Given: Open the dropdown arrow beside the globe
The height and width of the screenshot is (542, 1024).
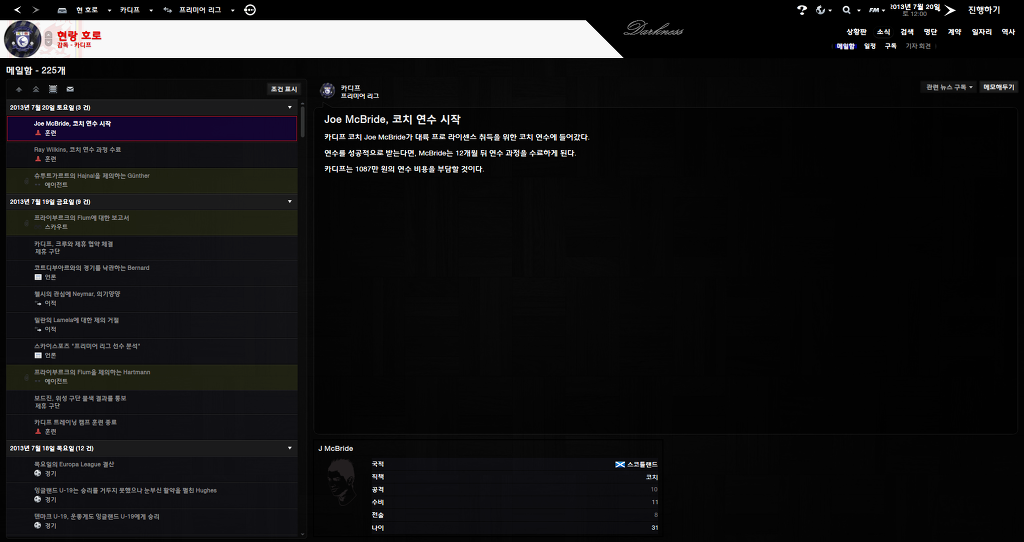Looking at the screenshot, I should 830,10.
